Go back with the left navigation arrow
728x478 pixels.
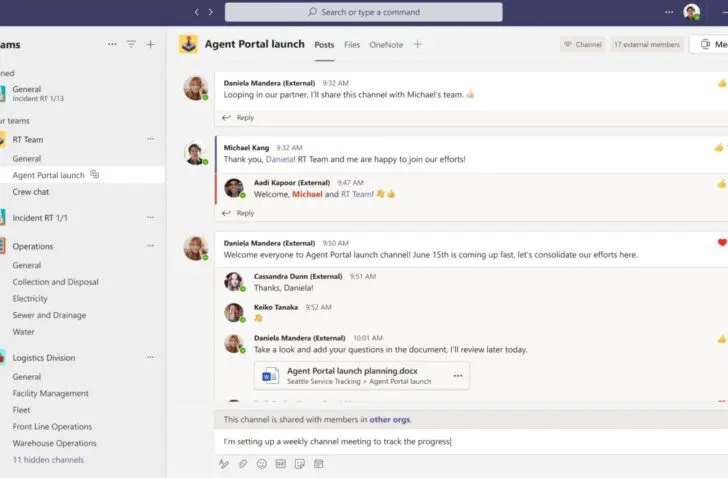[196, 12]
